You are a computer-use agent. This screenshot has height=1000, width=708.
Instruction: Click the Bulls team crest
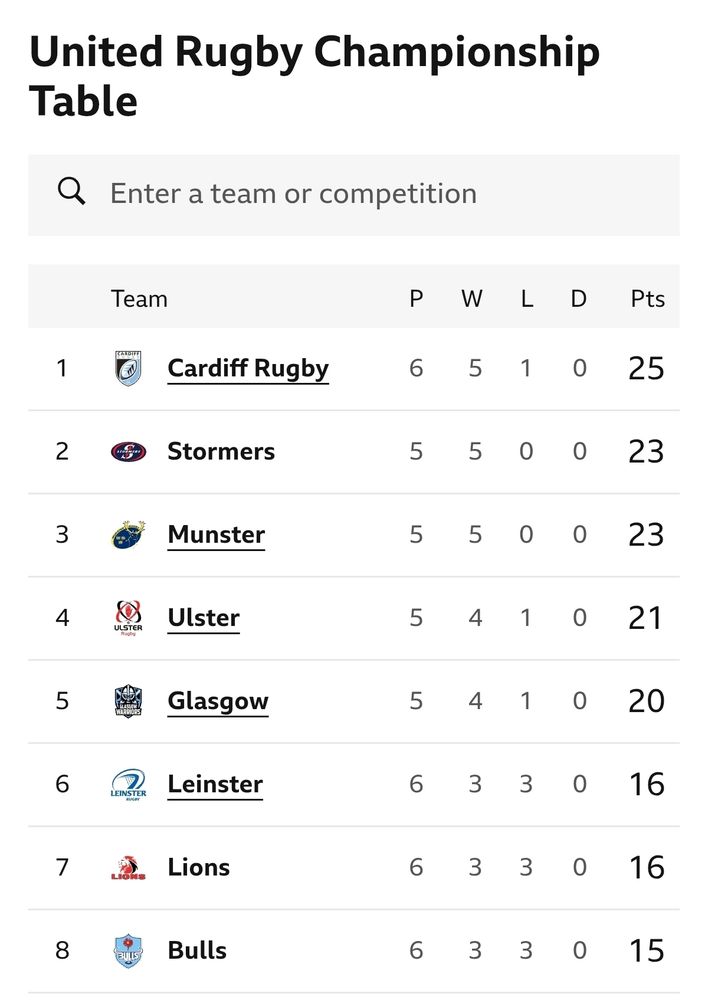pyautogui.click(x=128, y=951)
